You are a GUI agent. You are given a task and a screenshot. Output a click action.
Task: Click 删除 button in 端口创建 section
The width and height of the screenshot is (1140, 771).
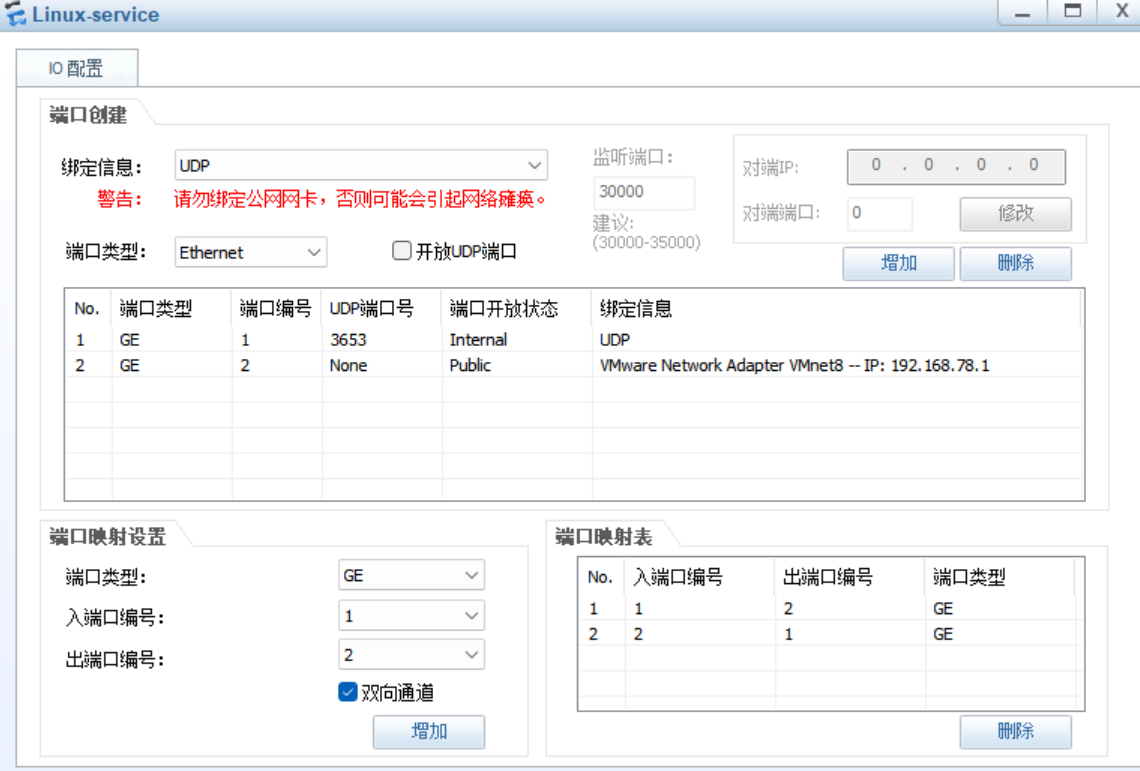[1015, 263]
